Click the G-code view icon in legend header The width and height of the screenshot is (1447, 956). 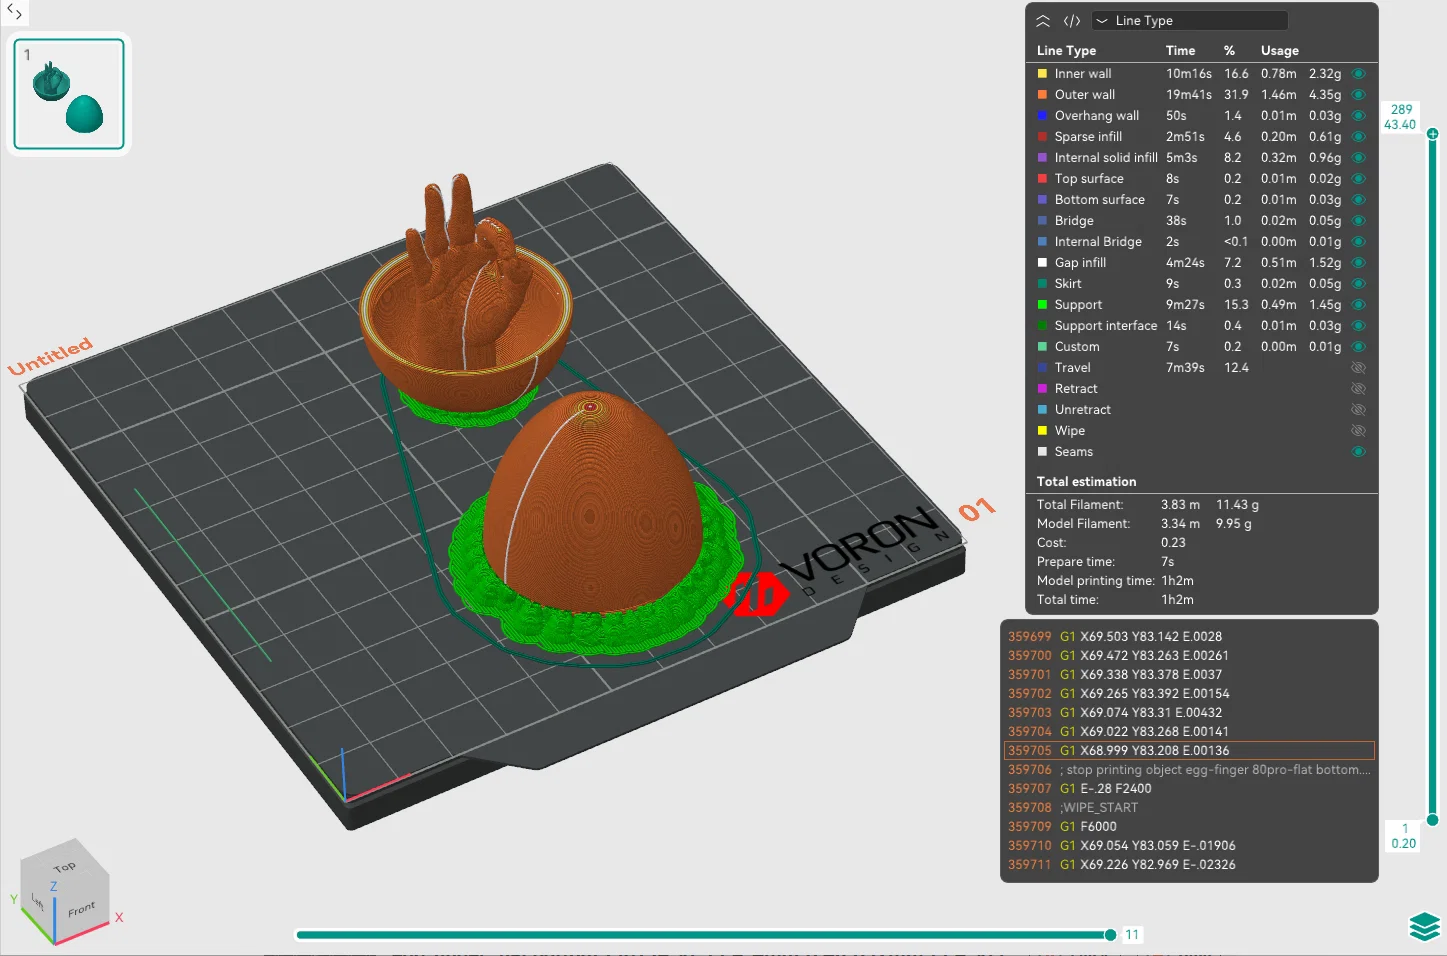click(1072, 21)
